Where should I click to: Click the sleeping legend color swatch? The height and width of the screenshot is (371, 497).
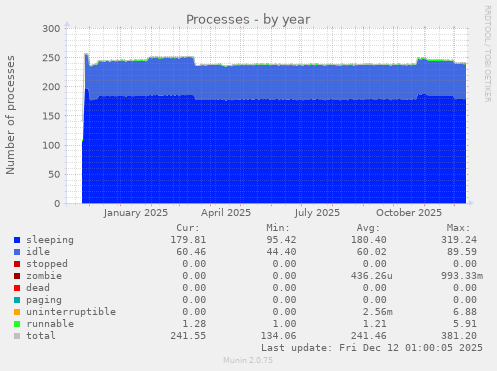coord(17,240)
